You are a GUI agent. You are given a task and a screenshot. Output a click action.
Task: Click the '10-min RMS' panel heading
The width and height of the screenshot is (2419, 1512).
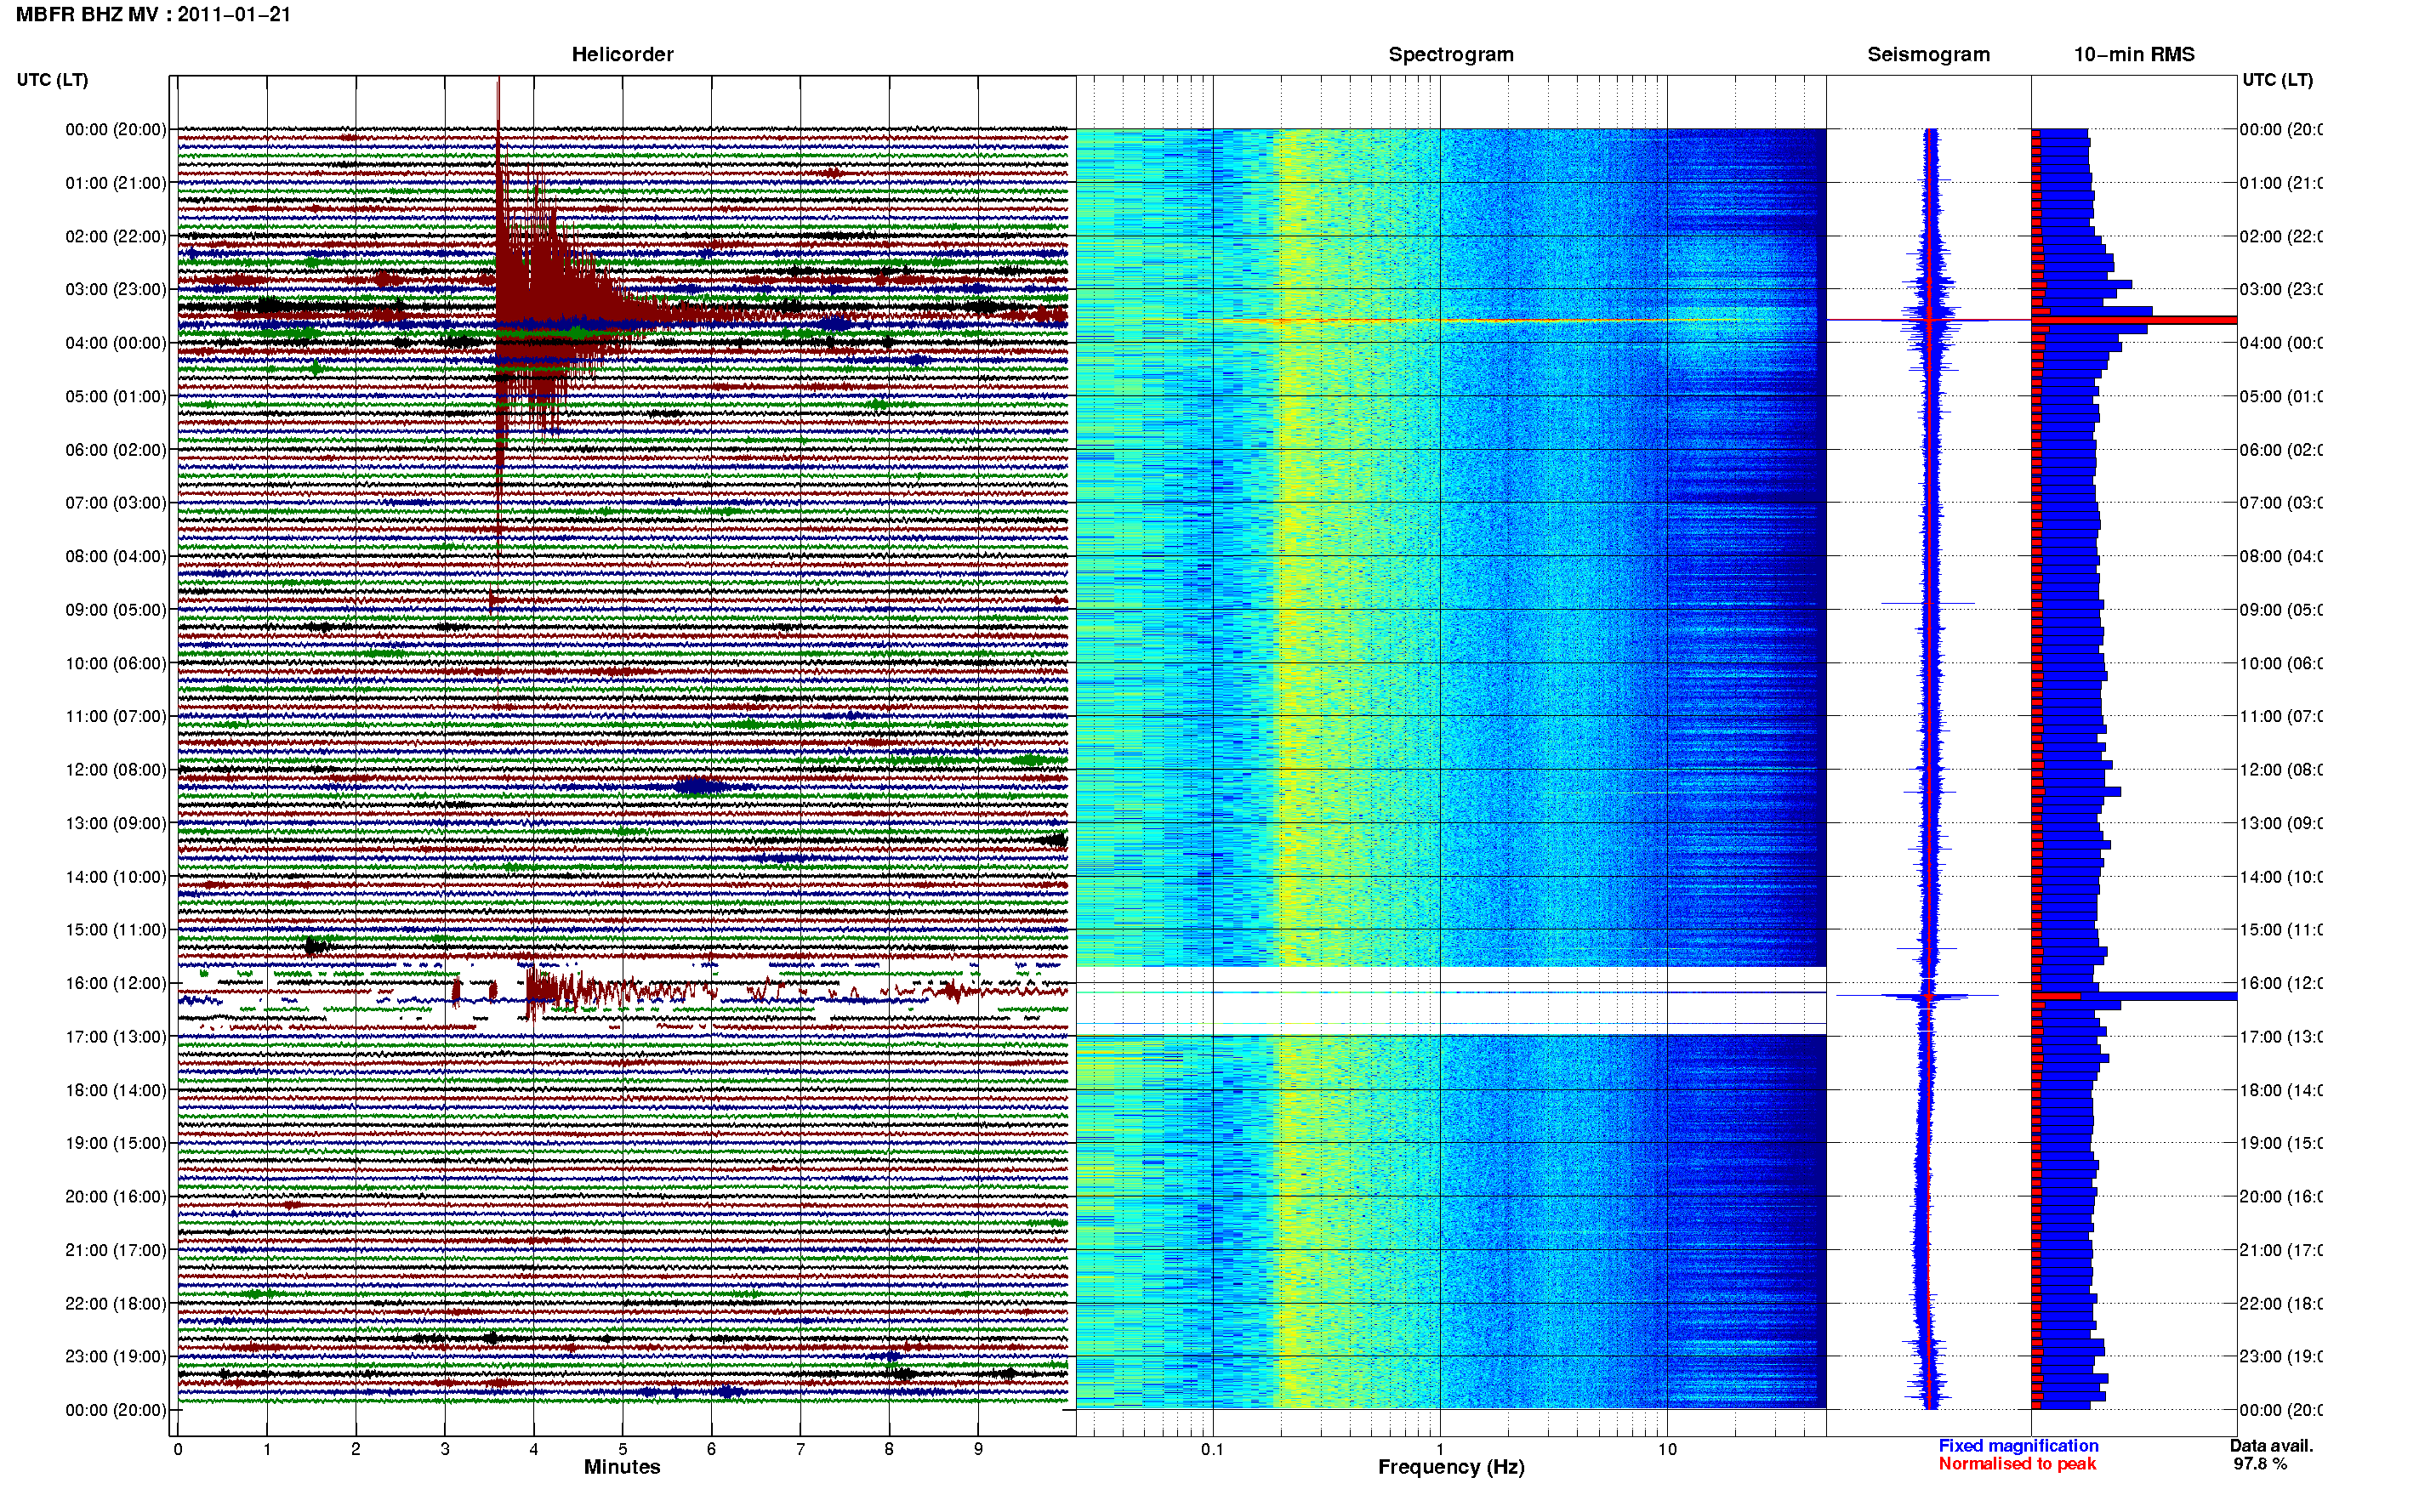pos(2133,55)
